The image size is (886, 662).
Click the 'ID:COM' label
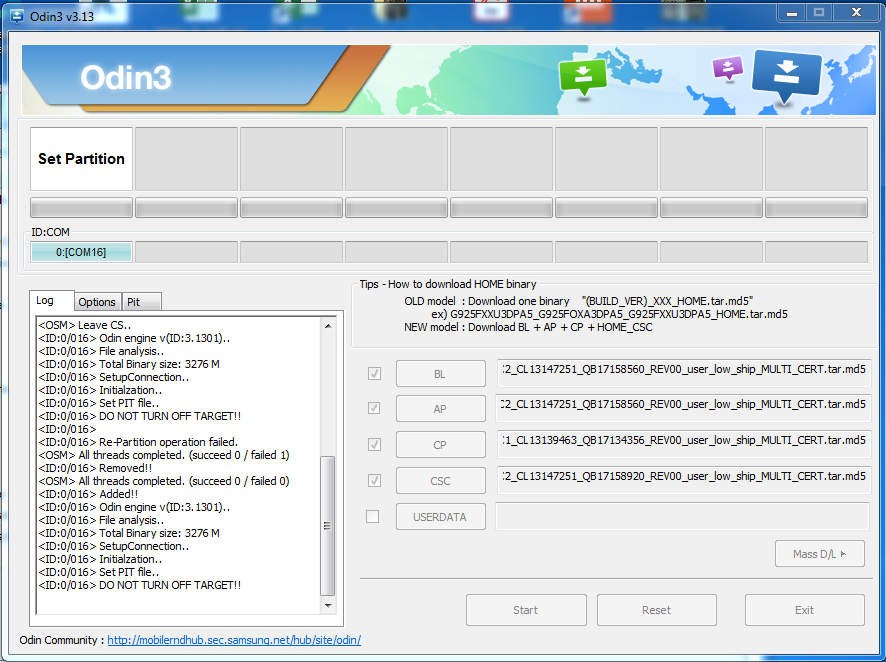pyautogui.click(x=51, y=232)
